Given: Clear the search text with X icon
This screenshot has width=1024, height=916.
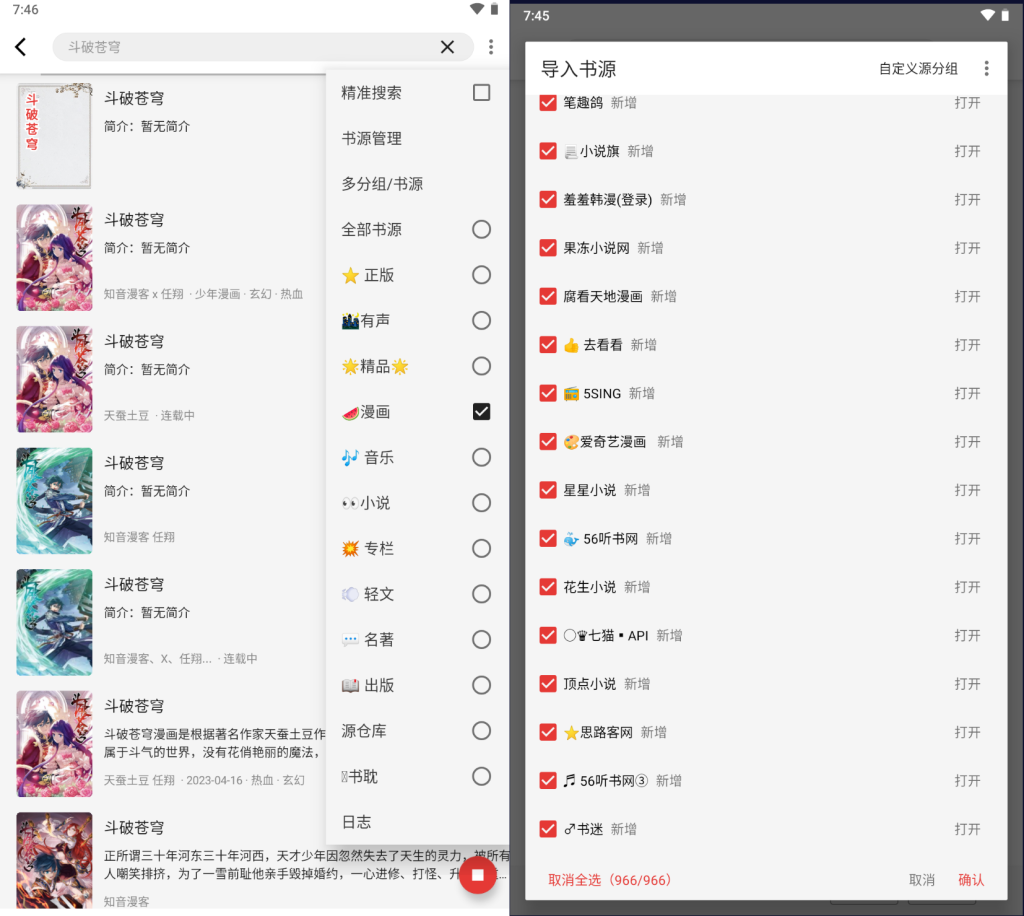Looking at the screenshot, I should pyautogui.click(x=447, y=47).
